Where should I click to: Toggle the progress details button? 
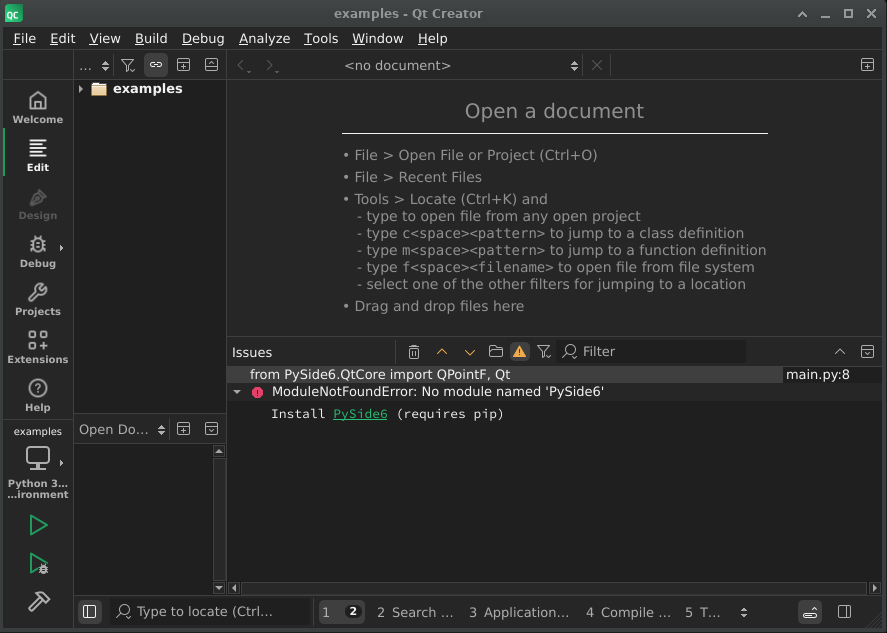(810, 612)
